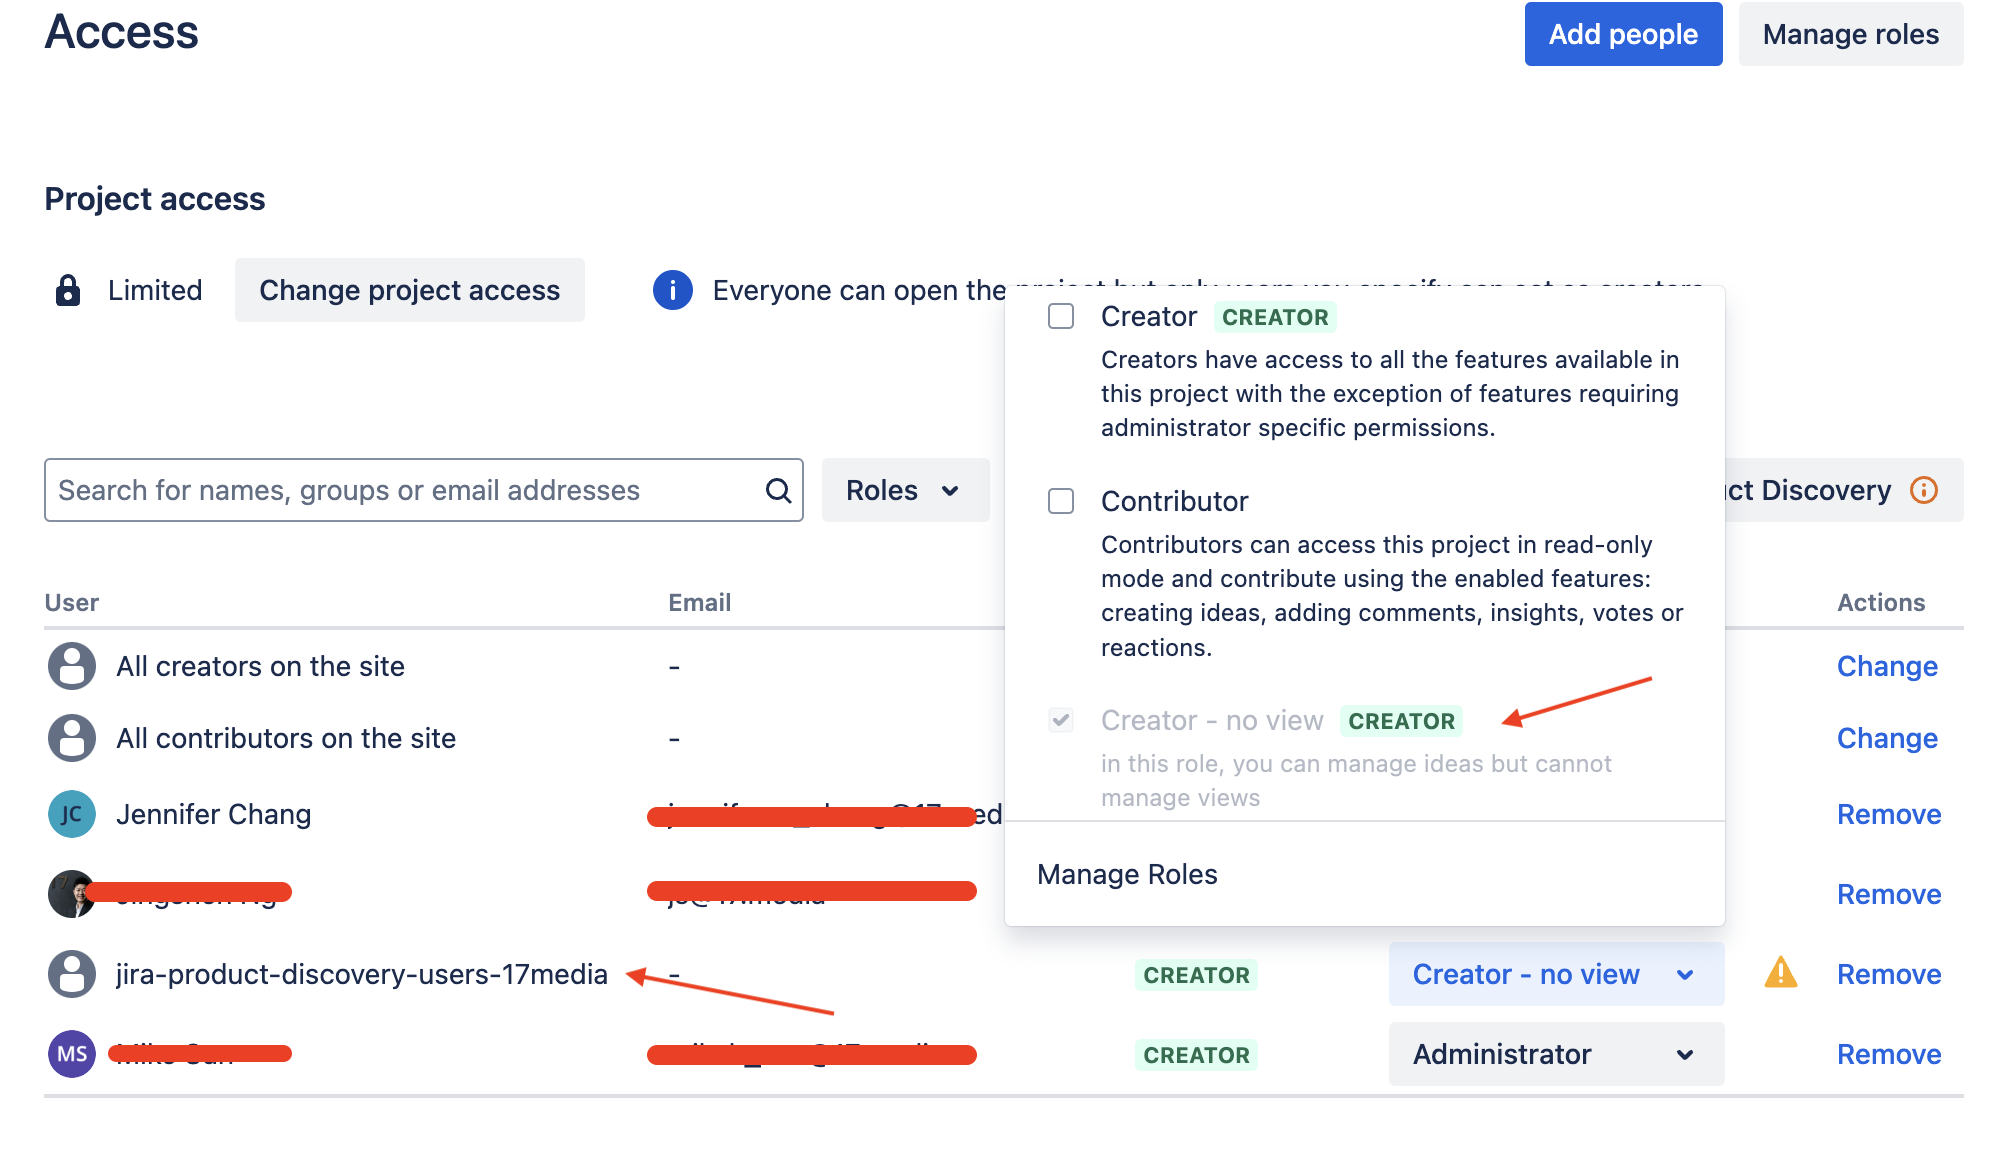This screenshot has height=1152, width=2002.
Task: Remove Jennifer Chang from the project
Action: [1888, 814]
